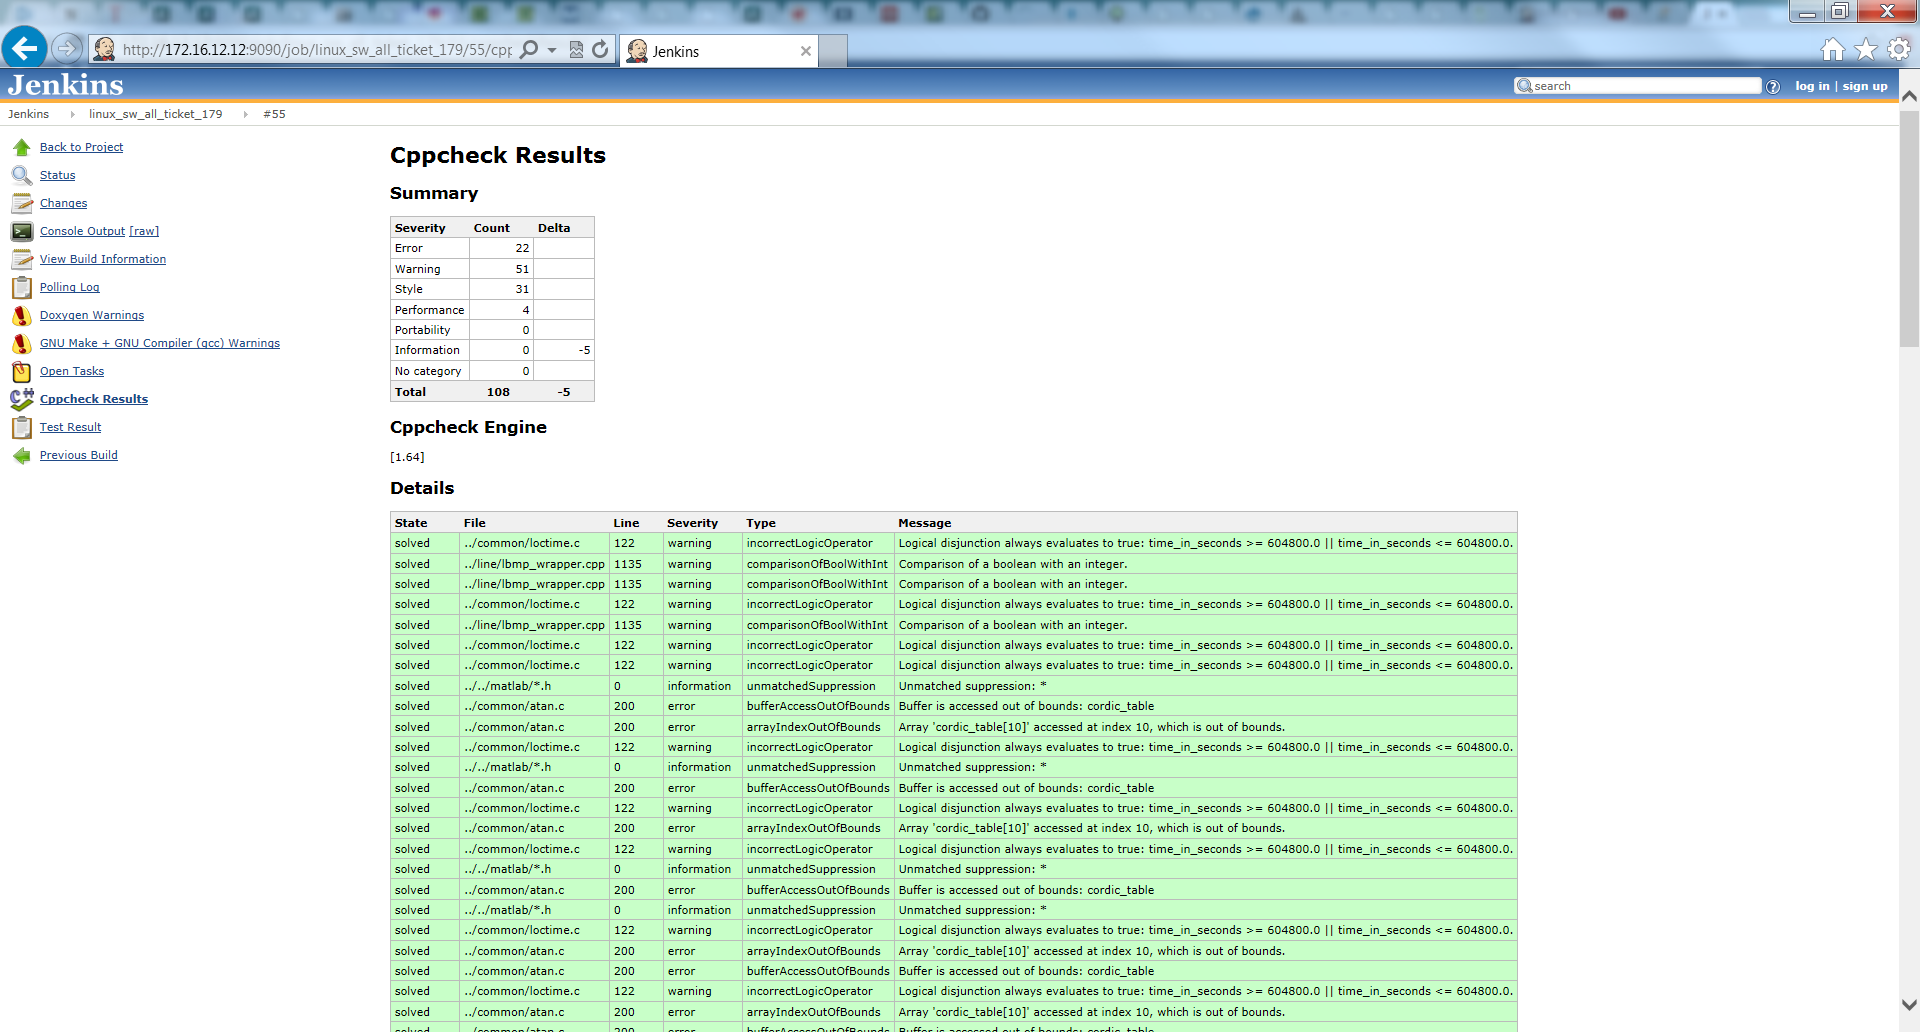Screen dimensions: 1920x1032
Task: Click the Status magnifier icon in sidebar
Action: (21, 176)
